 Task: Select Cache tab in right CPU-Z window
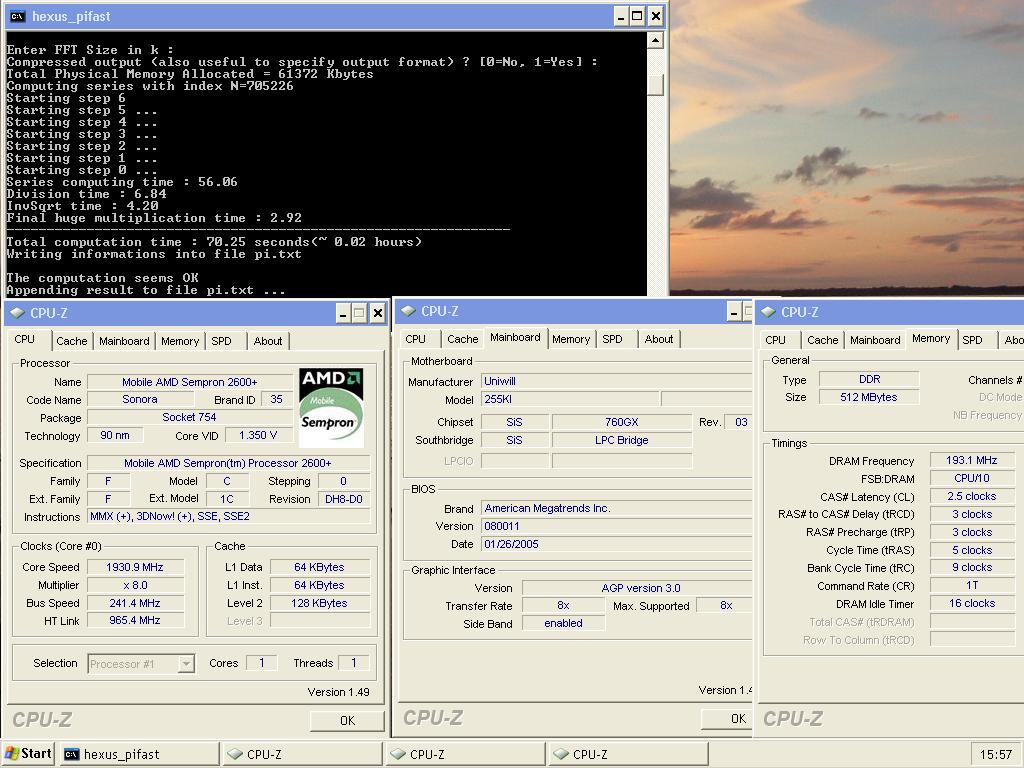coord(822,340)
